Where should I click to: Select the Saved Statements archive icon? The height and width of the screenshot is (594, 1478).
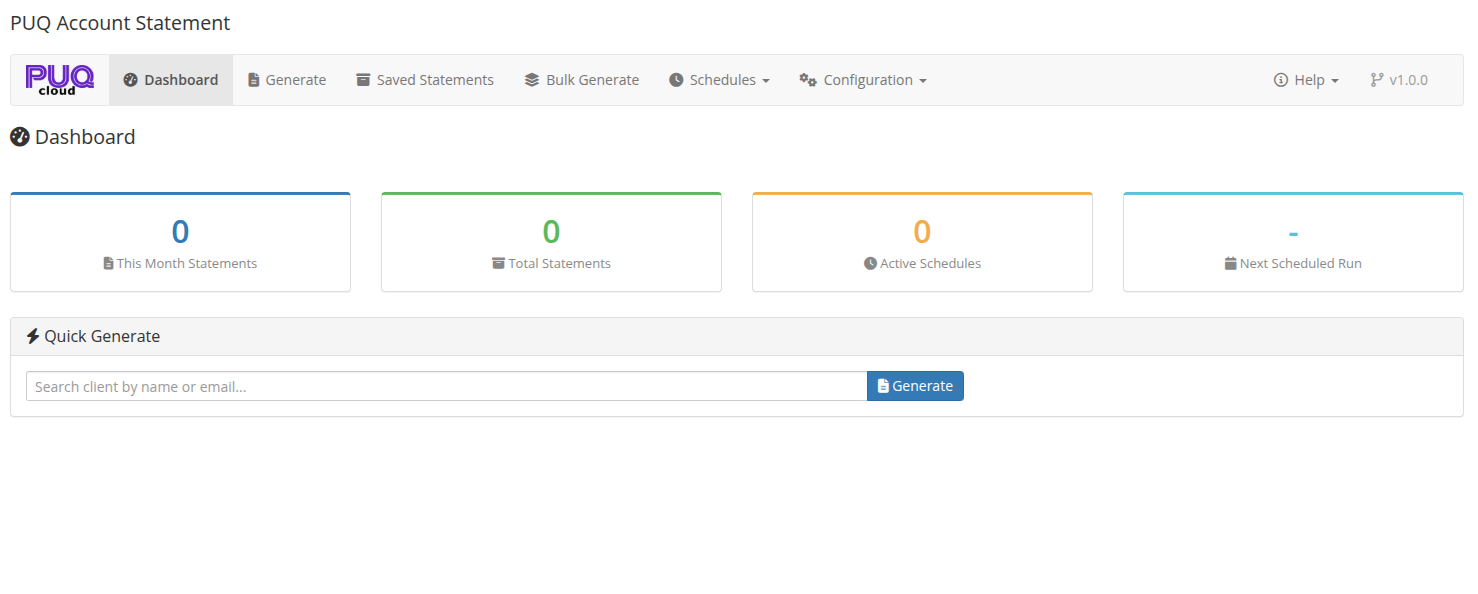tap(362, 79)
